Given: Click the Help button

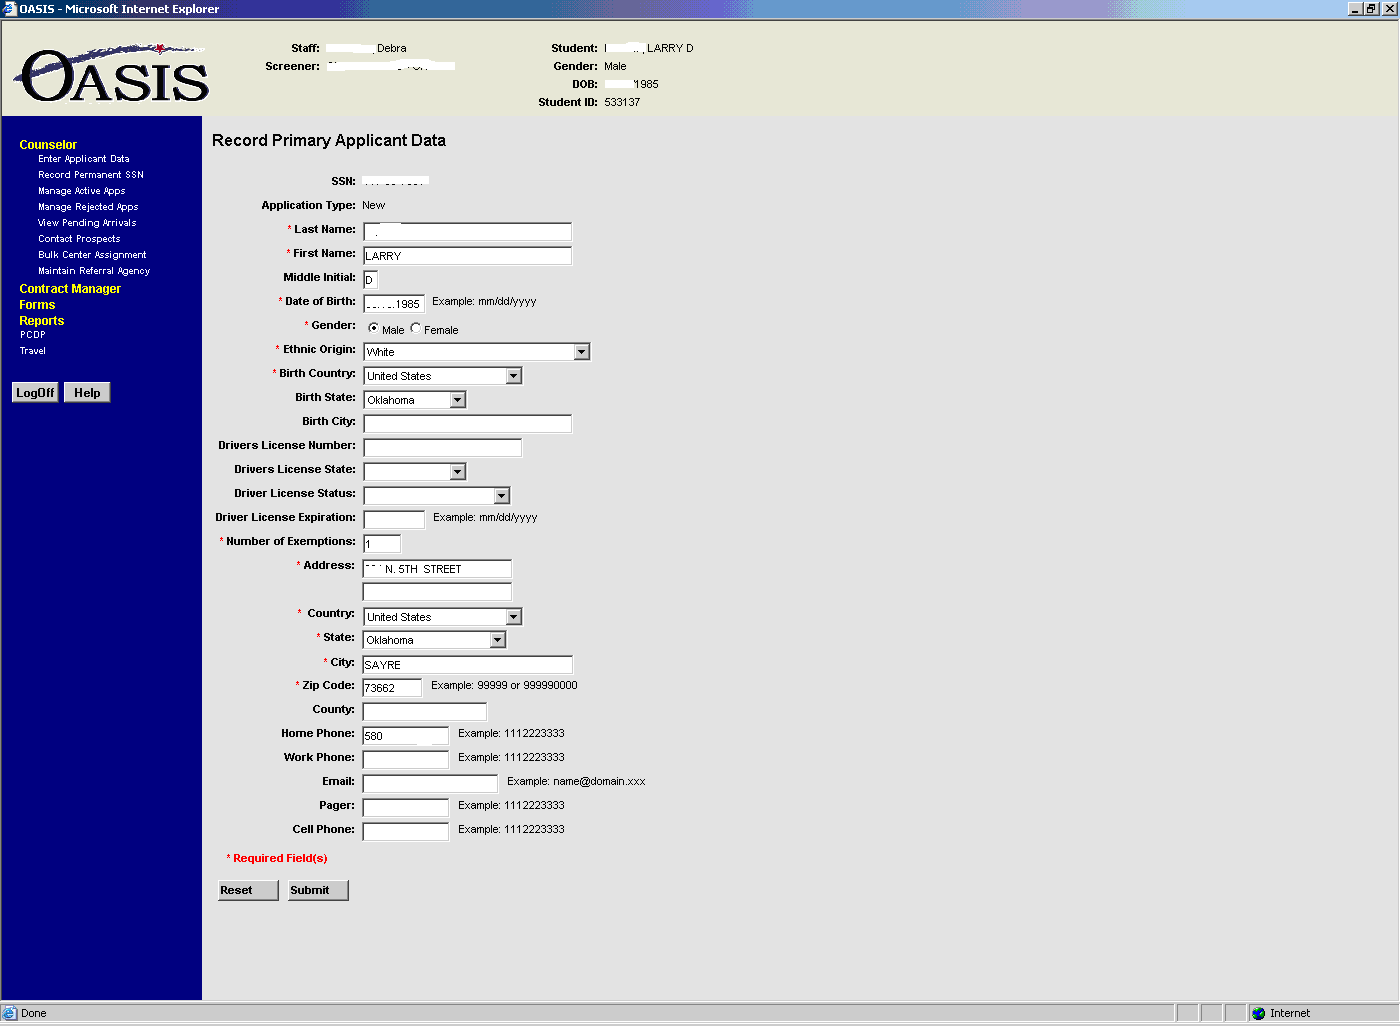Looking at the screenshot, I should (87, 393).
